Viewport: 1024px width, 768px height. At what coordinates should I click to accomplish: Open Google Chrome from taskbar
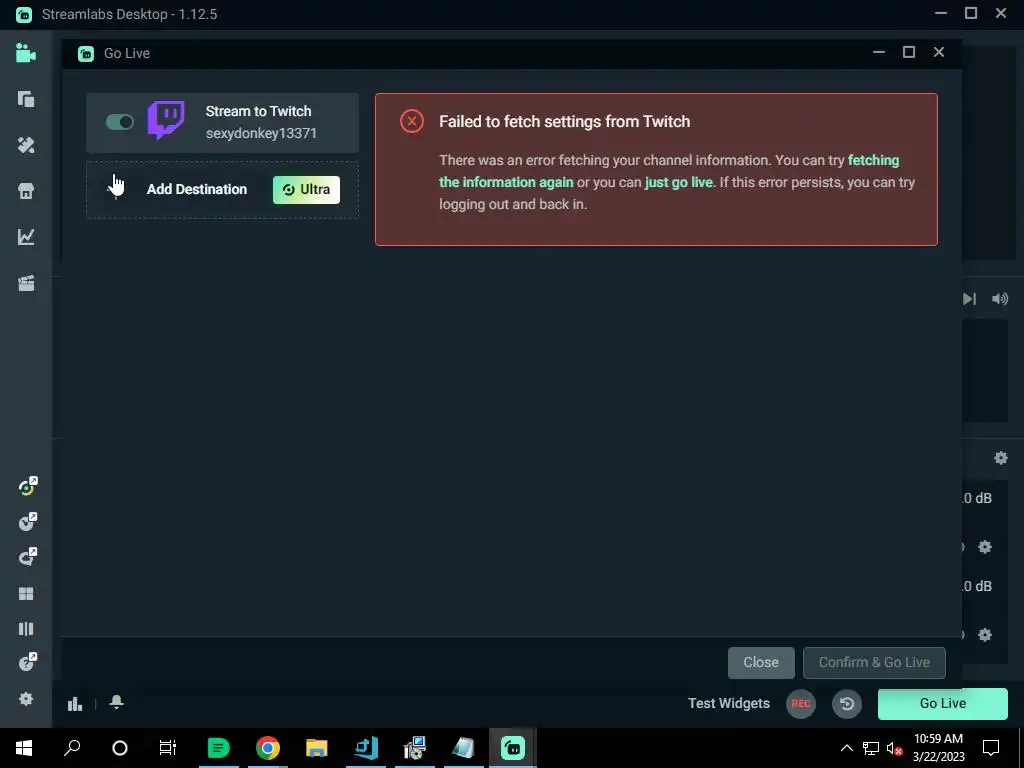tap(268, 748)
